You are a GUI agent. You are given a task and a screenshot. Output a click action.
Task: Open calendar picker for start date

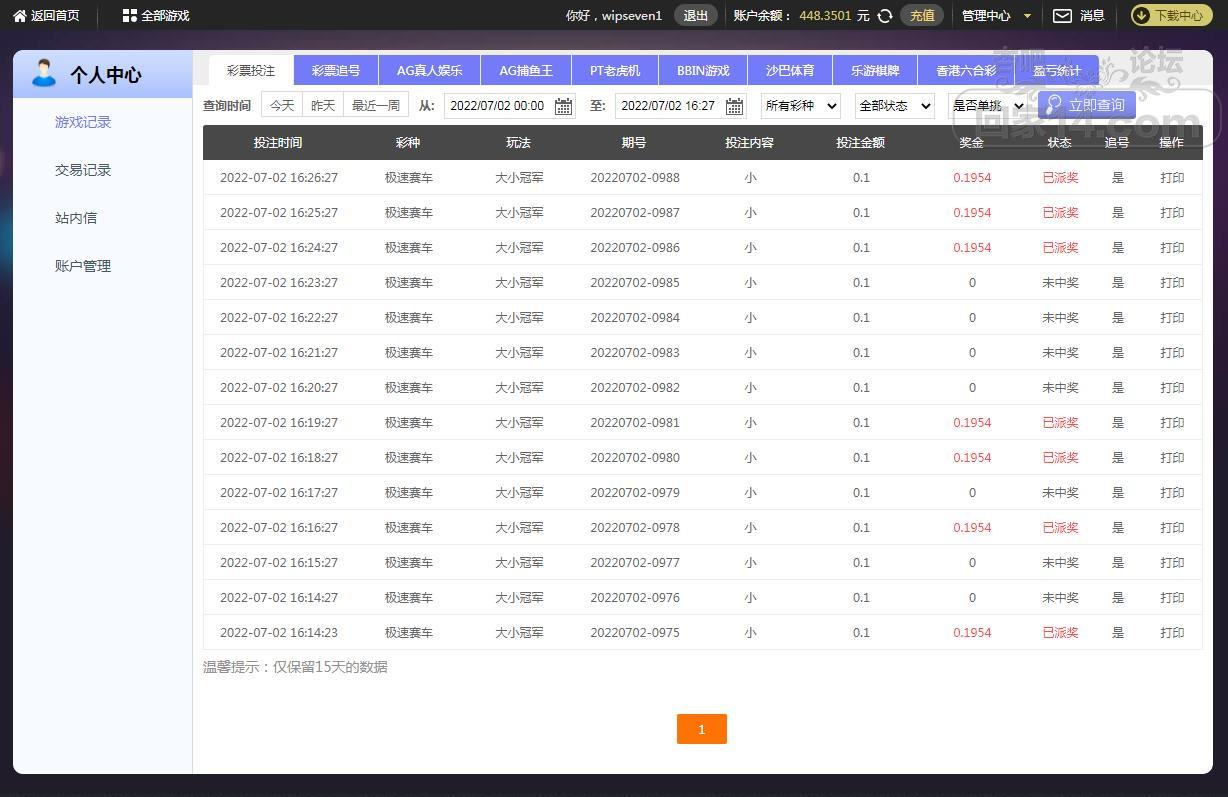pos(563,106)
